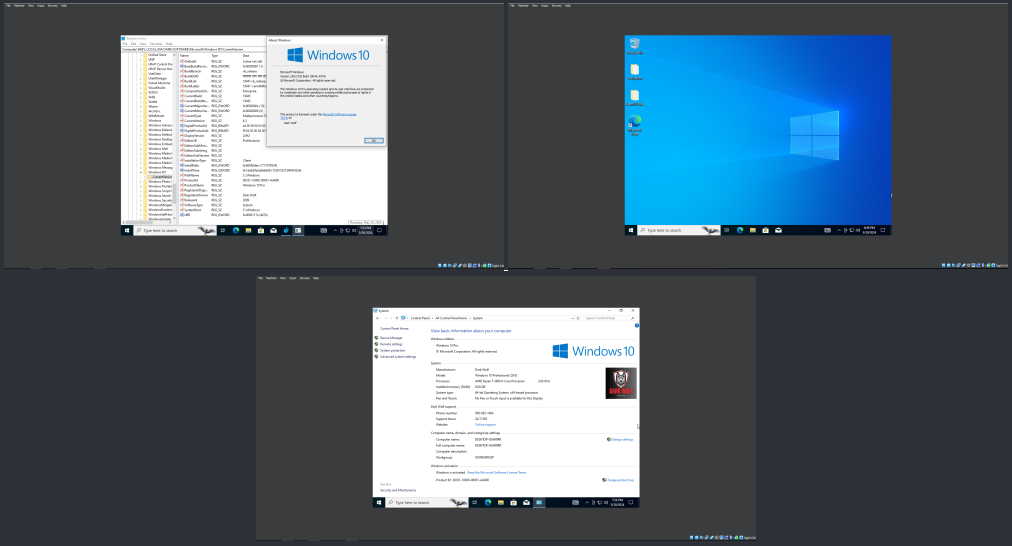This screenshot has width=1012, height=546.
Task: Open Microsoft Software License Terms link in About Windows
Action: coord(339,114)
